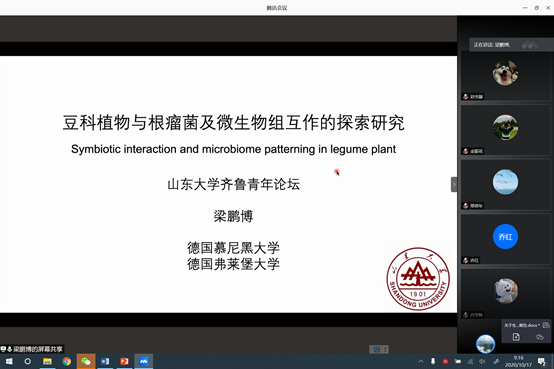
Task: Switch to Tencent Meeting taskbar icon
Action: point(143,361)
